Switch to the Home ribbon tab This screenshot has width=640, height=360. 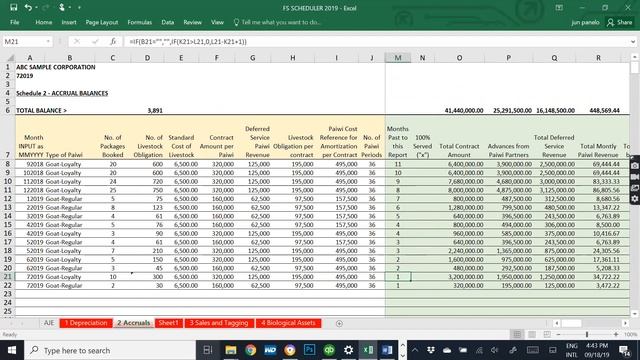[x=43, y=22]
